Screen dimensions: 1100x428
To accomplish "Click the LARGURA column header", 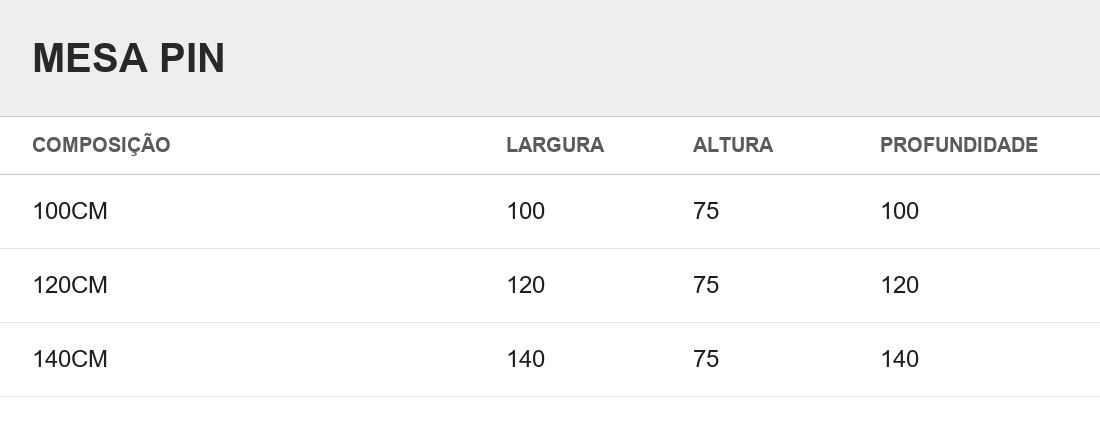I will [555, 145].
